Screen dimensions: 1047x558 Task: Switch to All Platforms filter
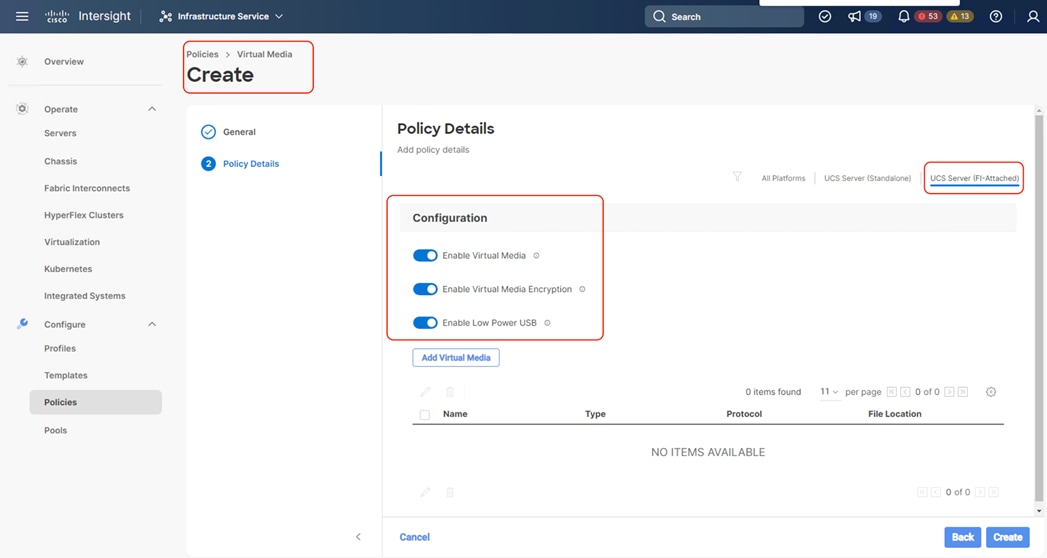tap(783, 178)
